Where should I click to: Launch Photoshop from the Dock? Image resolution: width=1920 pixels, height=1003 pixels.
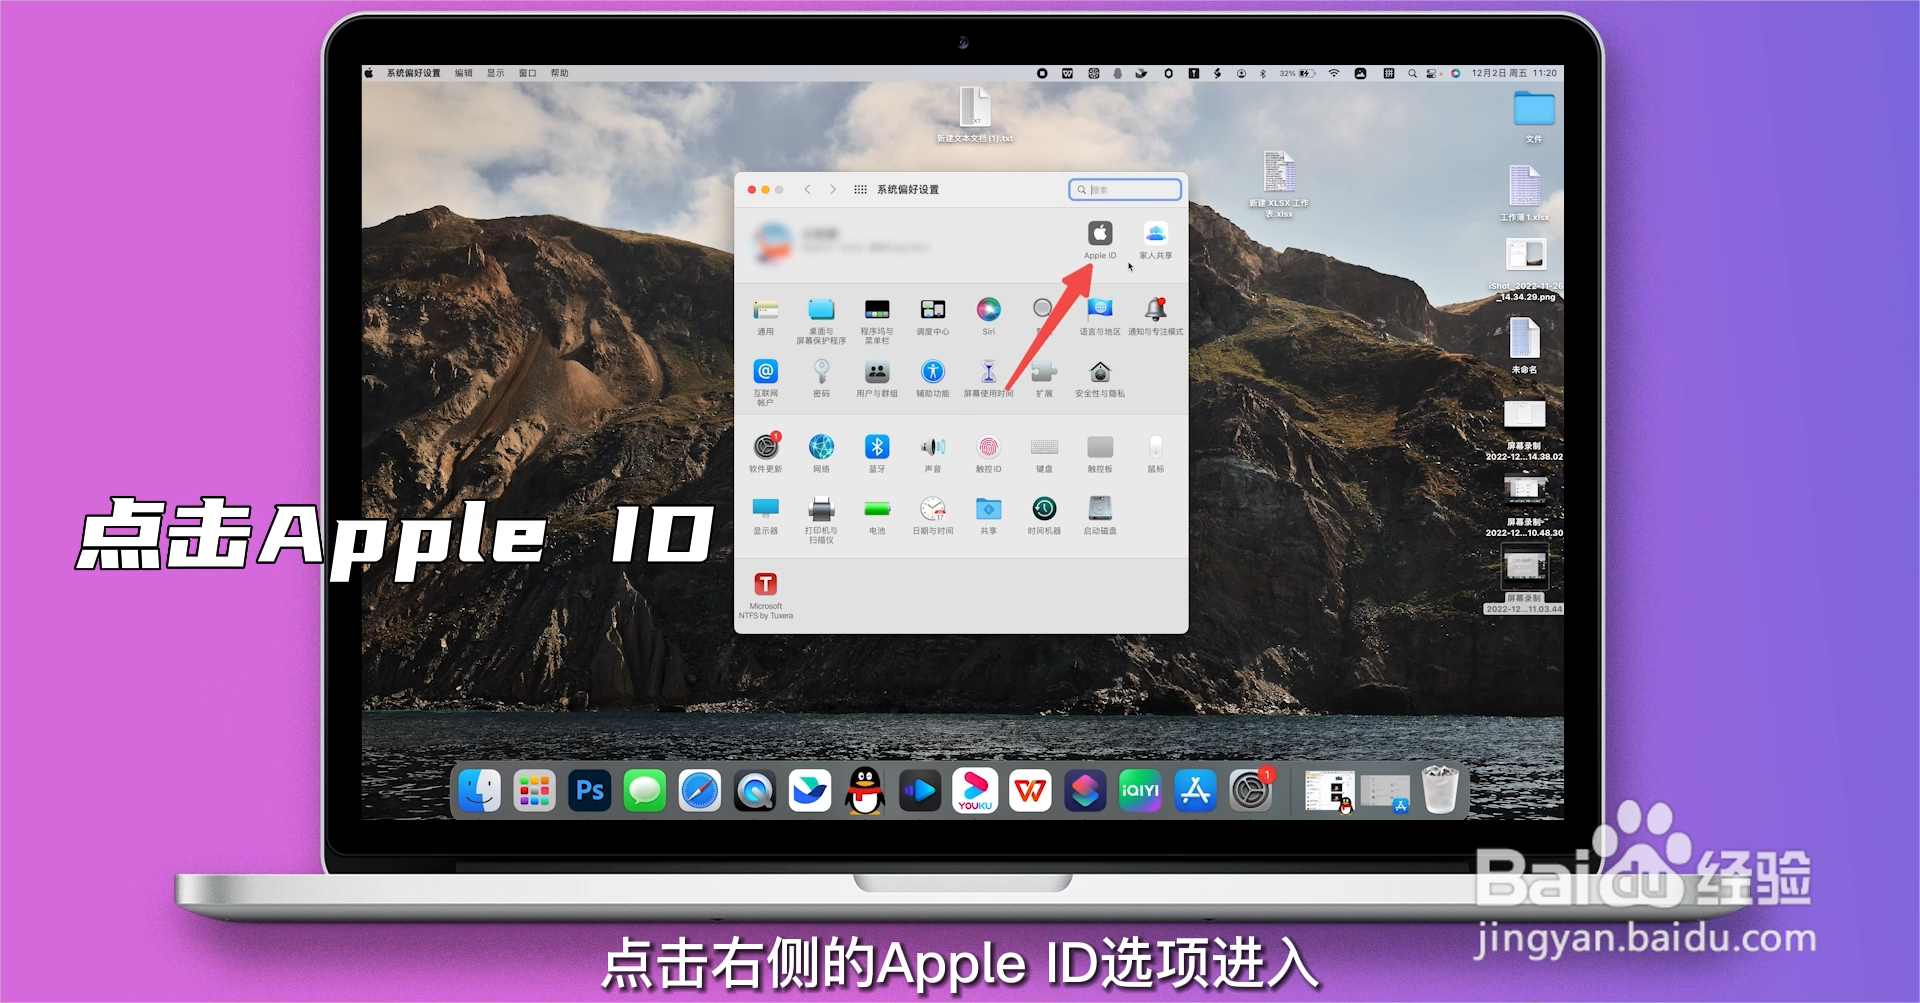tap(590, 791)
